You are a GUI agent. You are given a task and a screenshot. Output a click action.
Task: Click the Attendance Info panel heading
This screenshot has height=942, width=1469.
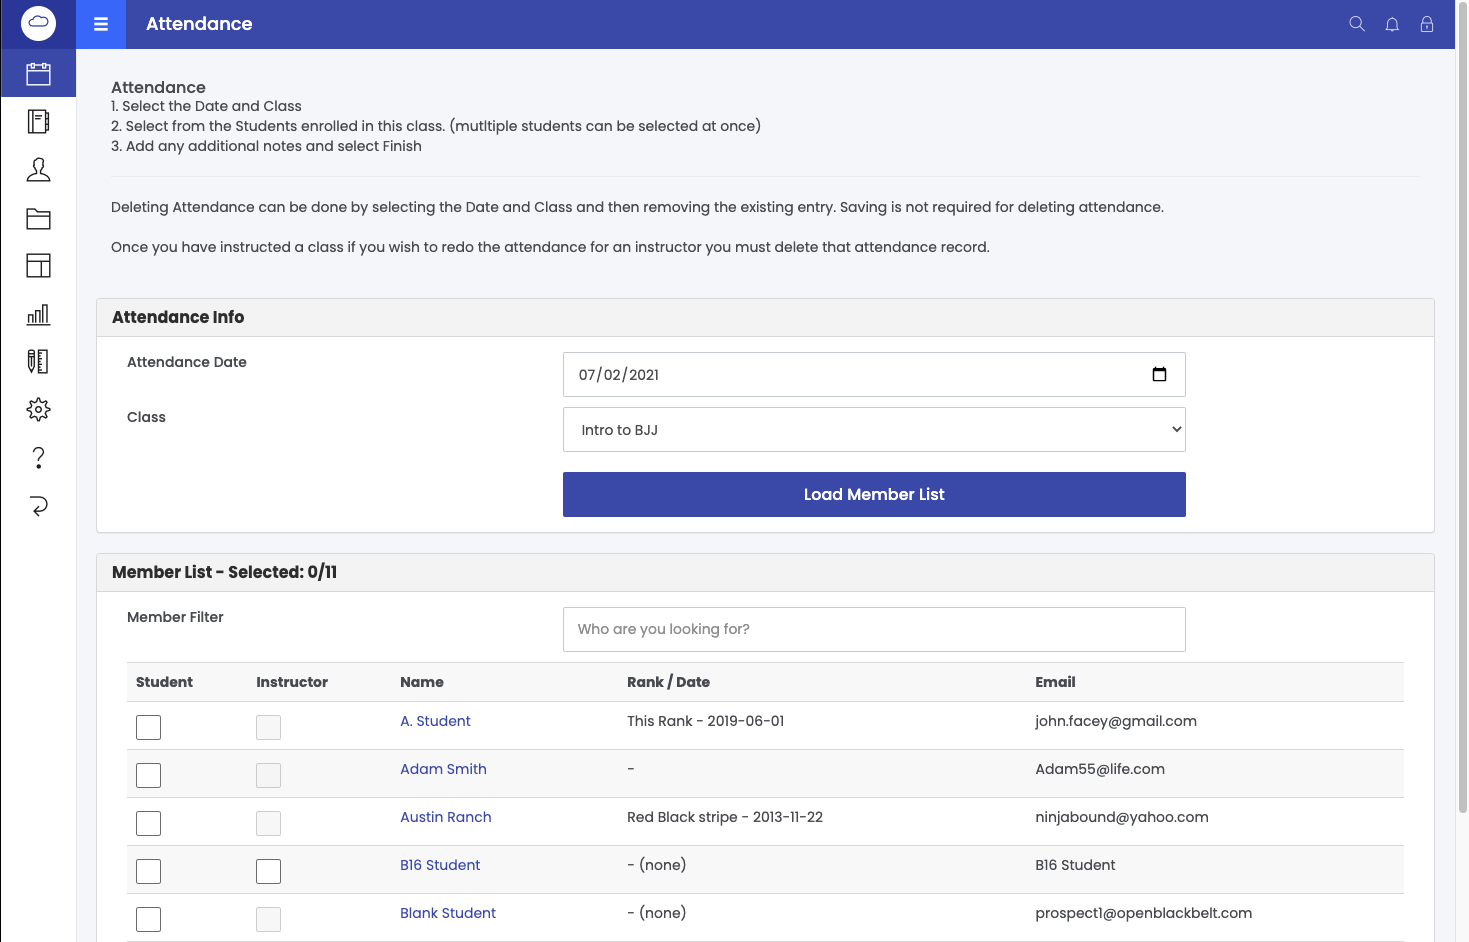pos(178,317)
